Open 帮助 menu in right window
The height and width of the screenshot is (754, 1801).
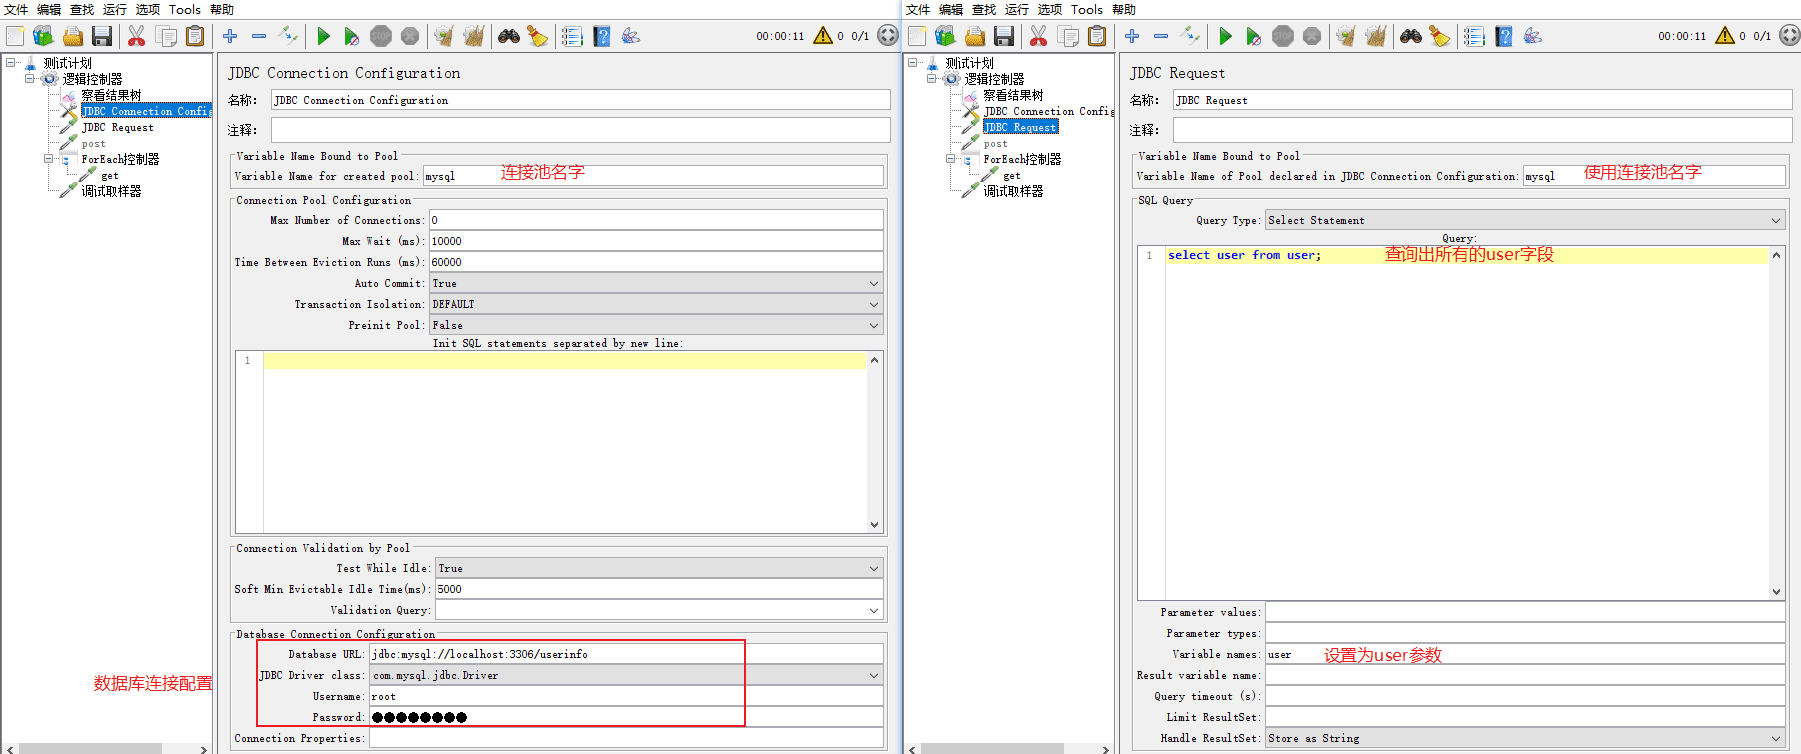click(1124, 9)
